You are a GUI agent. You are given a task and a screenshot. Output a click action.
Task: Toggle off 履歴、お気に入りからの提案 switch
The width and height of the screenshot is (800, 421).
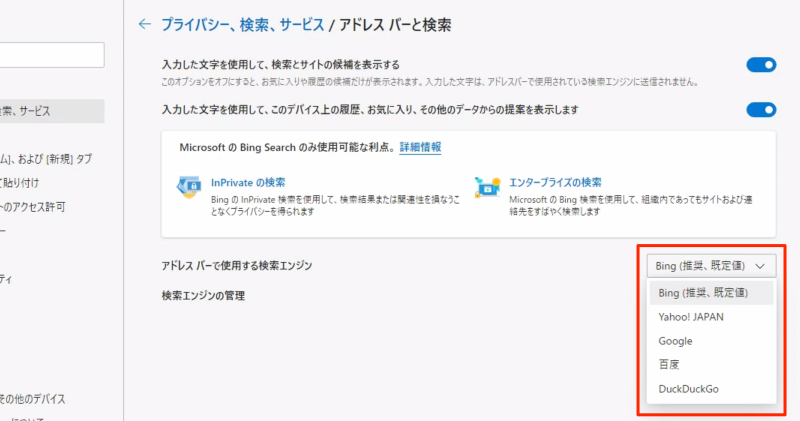[x=761, y=110]
